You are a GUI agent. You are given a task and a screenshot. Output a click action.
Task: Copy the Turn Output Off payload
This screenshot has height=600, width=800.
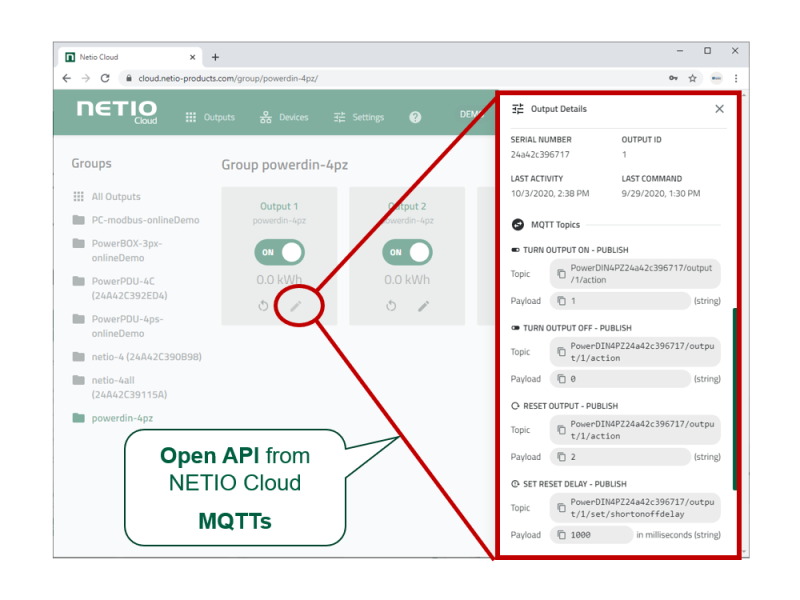tap(561, 379)
